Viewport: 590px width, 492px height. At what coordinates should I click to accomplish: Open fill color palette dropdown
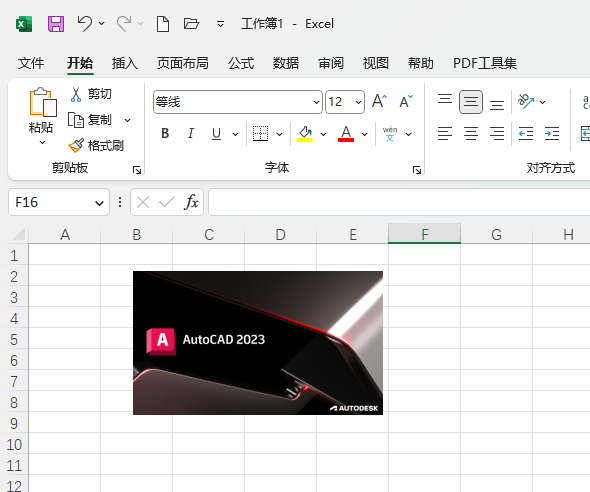coord(324,134)
